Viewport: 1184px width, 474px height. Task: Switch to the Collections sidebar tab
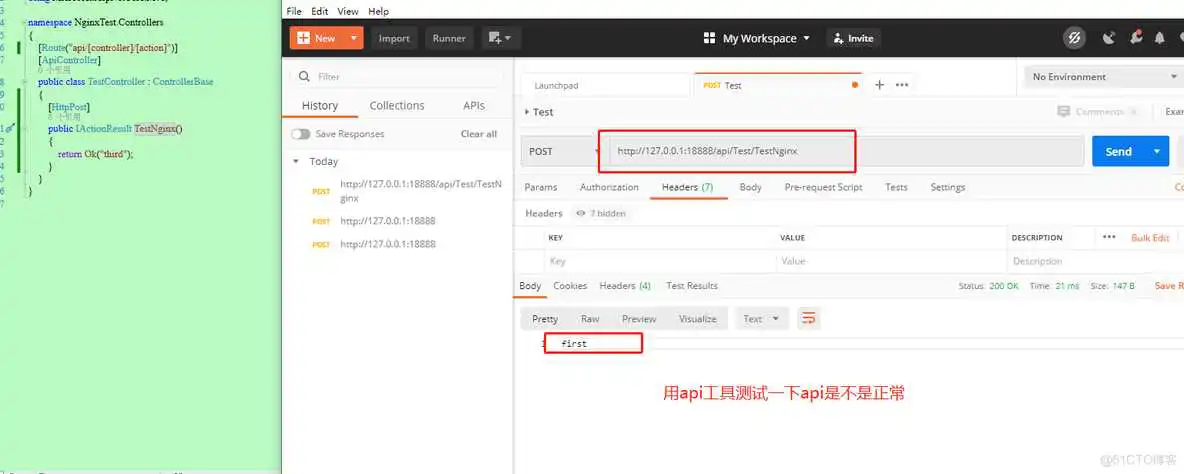pos(396,106)
